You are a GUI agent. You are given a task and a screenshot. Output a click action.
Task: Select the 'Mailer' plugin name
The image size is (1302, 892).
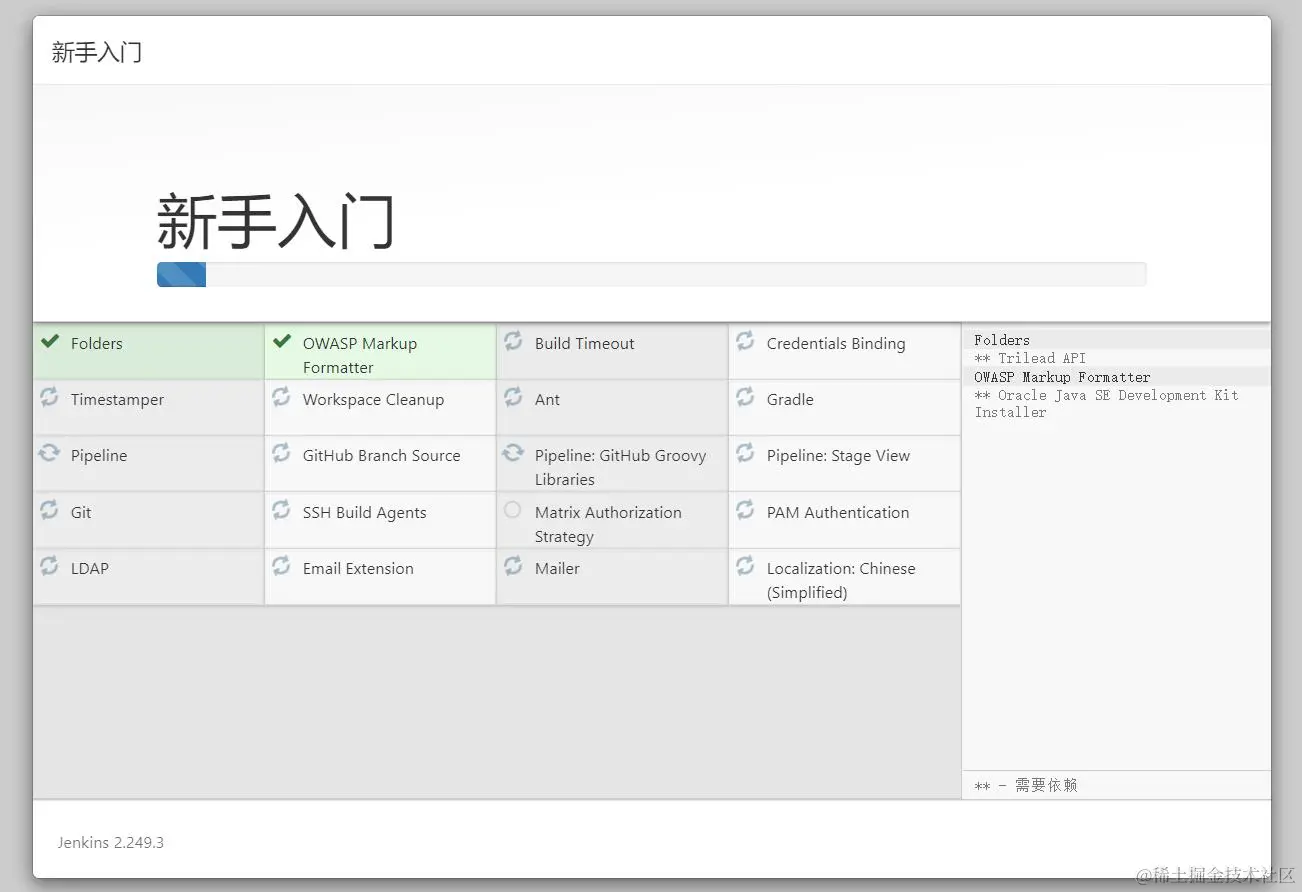(x=557, y=568)
